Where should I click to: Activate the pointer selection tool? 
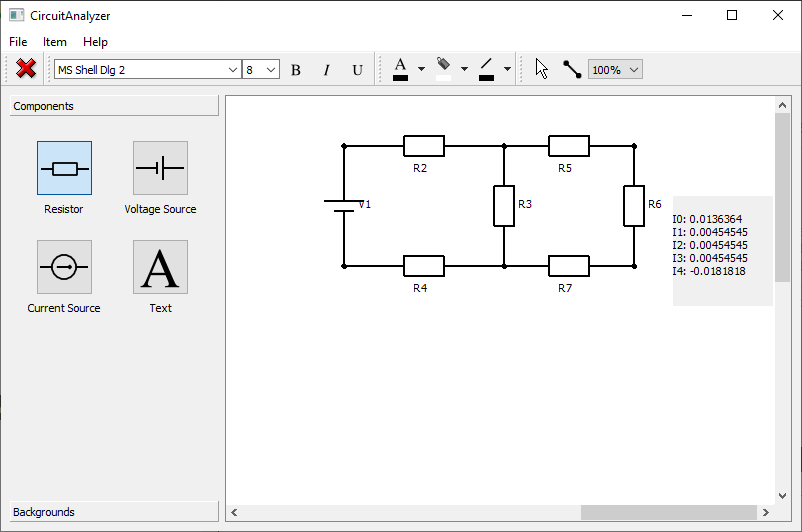(542, 69)
